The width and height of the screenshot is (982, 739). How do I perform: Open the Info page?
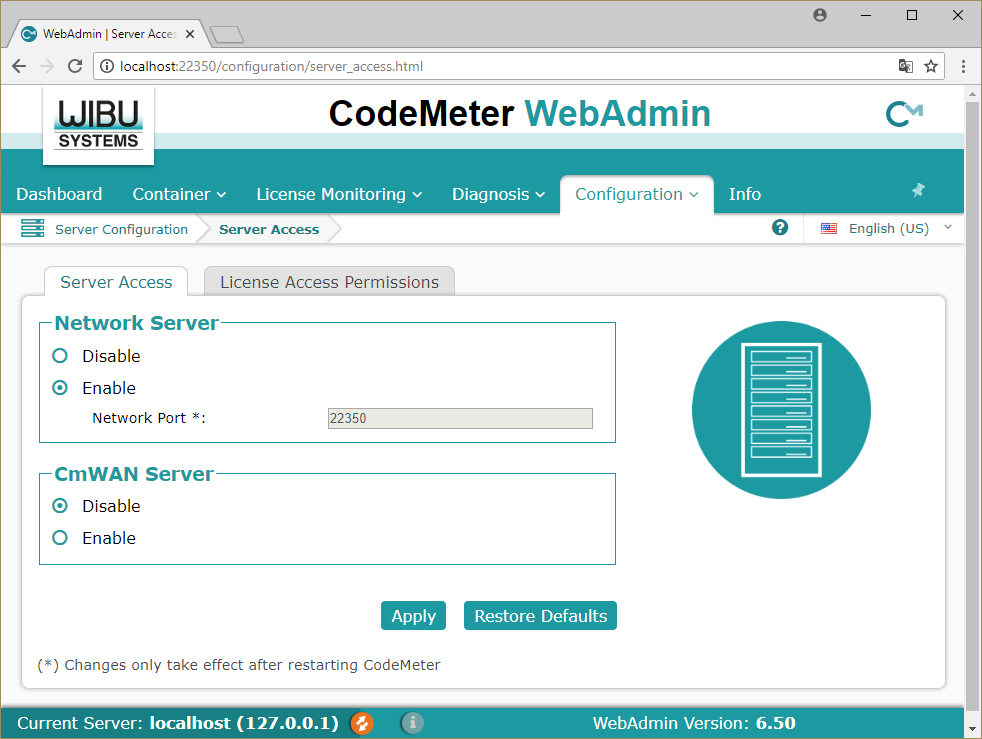pos(745,194)
